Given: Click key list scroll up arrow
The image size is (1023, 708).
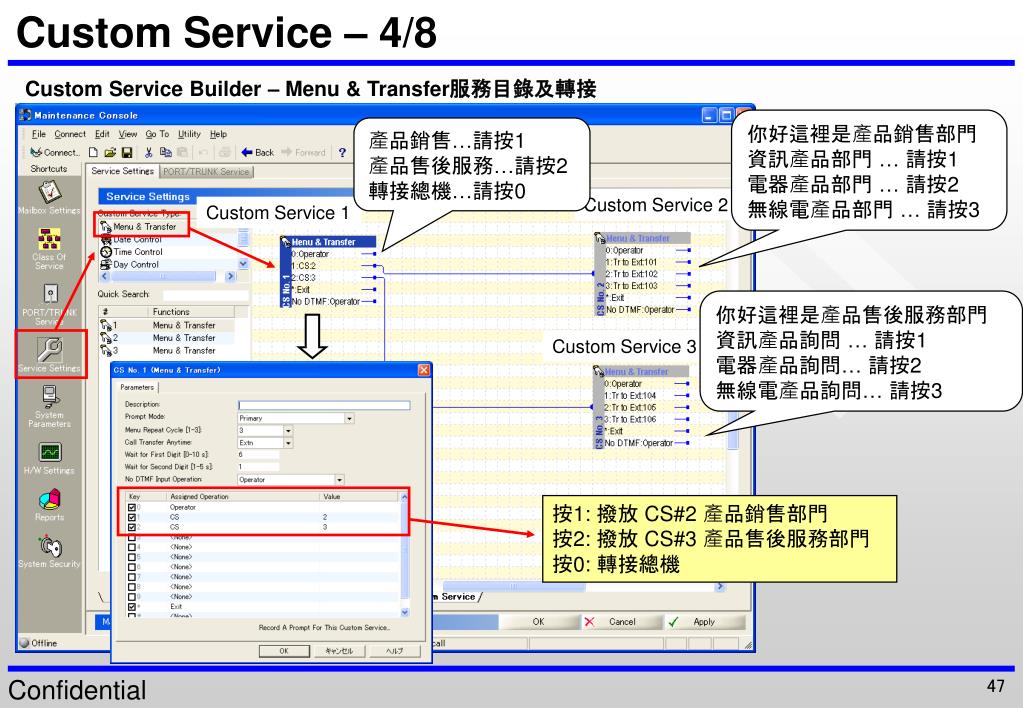Looking at the screenshot, I should 405,497.
